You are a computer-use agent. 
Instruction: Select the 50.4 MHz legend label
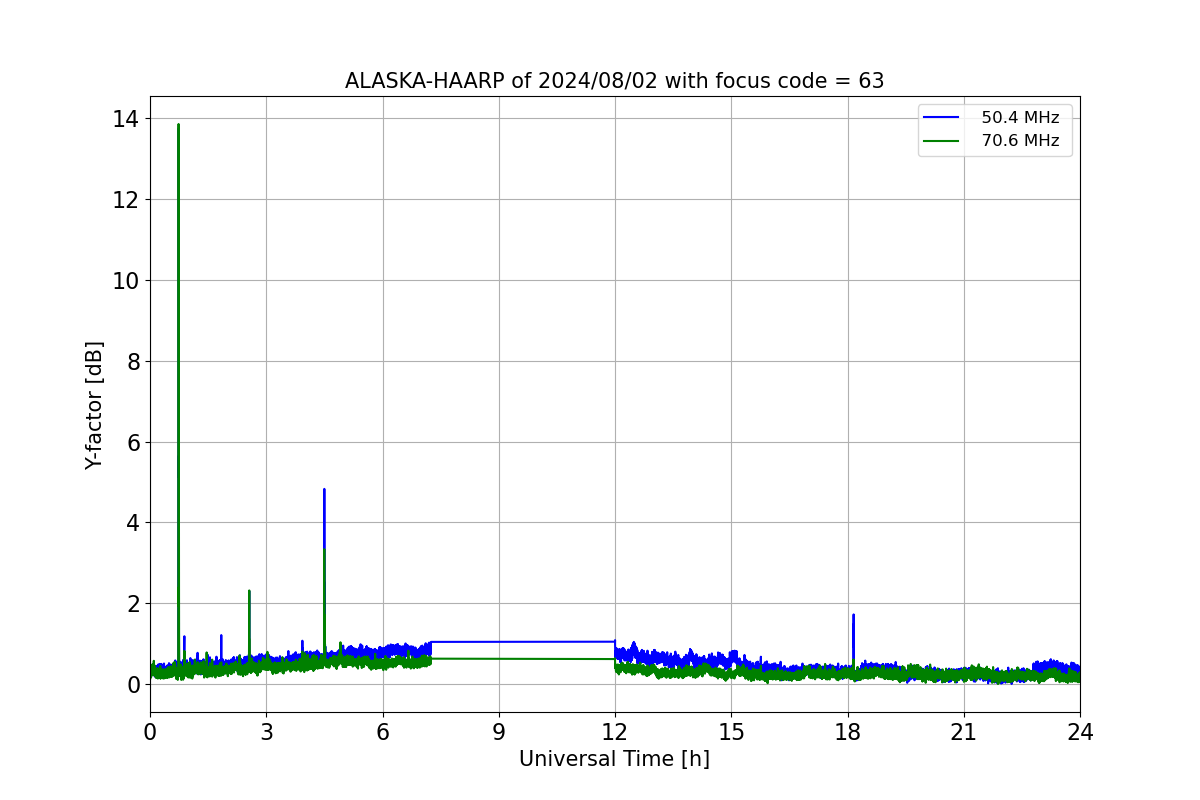click(x=1020, y=118)
